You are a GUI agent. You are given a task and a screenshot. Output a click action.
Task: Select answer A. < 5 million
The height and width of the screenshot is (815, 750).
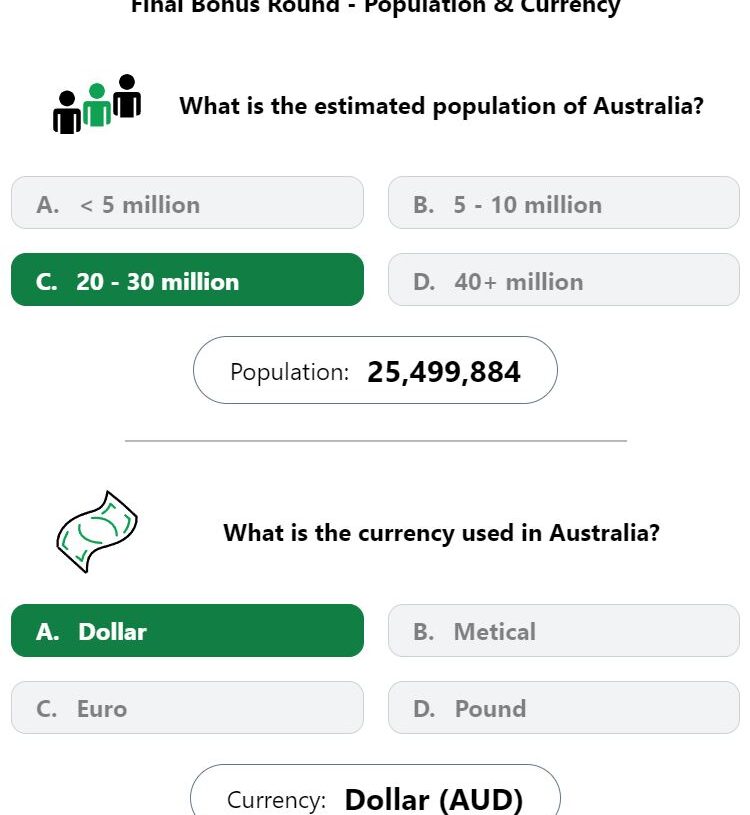[187, 204]
